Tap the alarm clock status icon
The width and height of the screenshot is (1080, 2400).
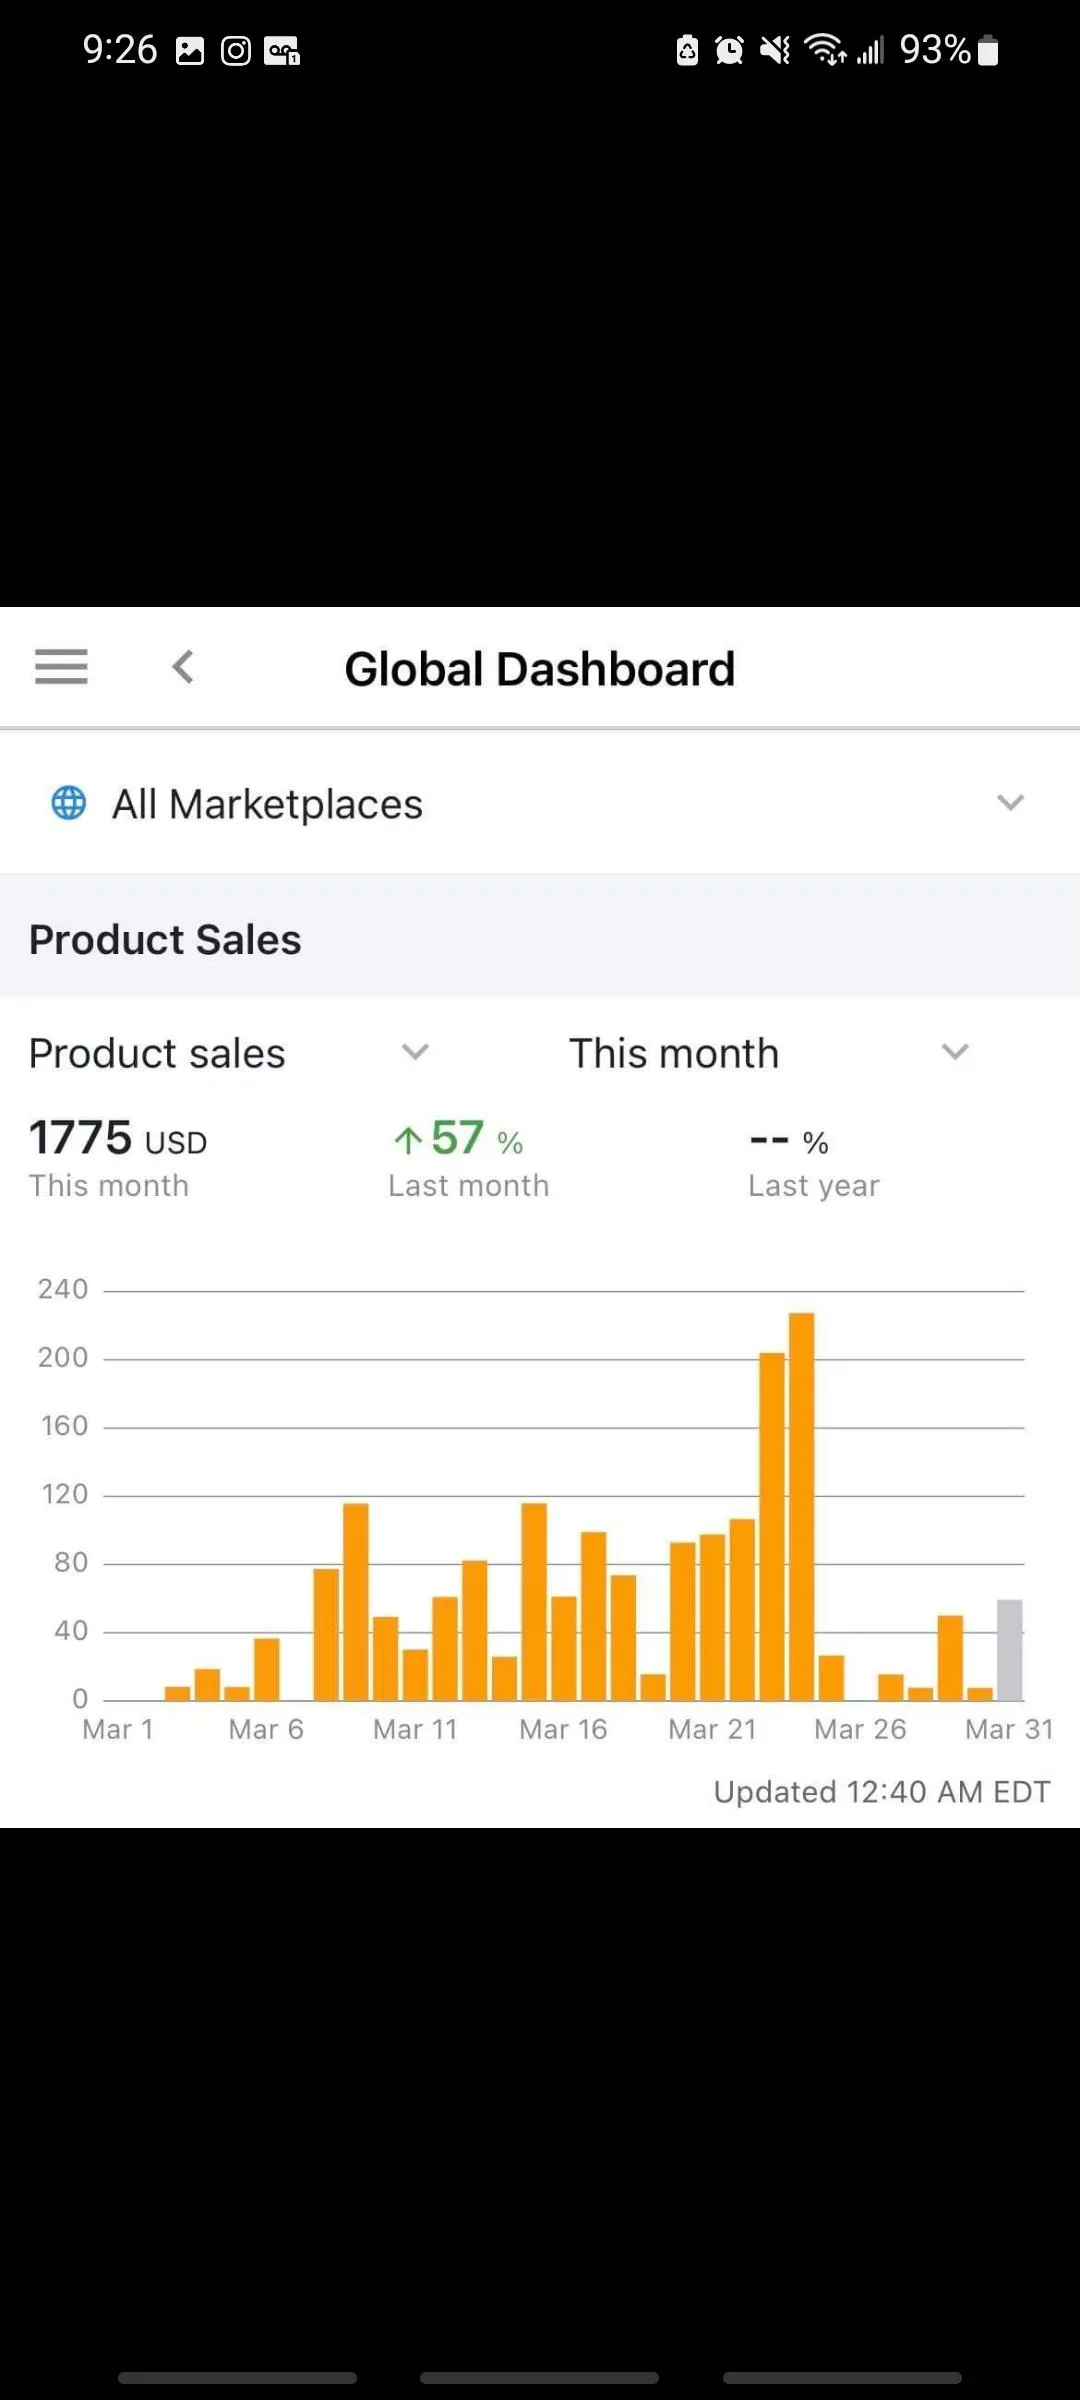click(729, 50)
